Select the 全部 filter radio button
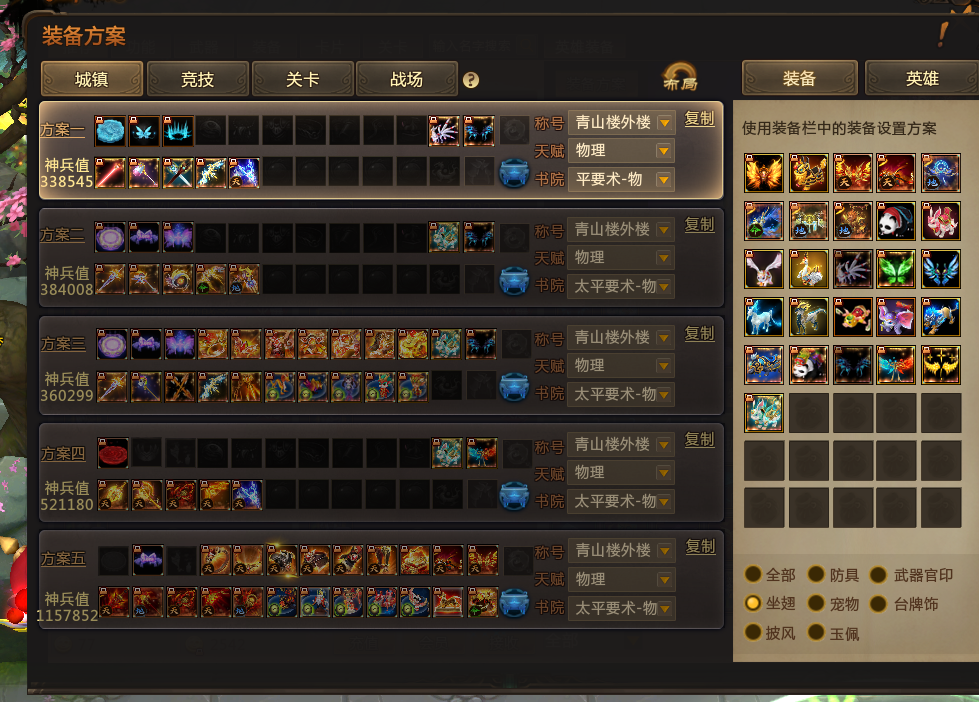 click(753, 574)
